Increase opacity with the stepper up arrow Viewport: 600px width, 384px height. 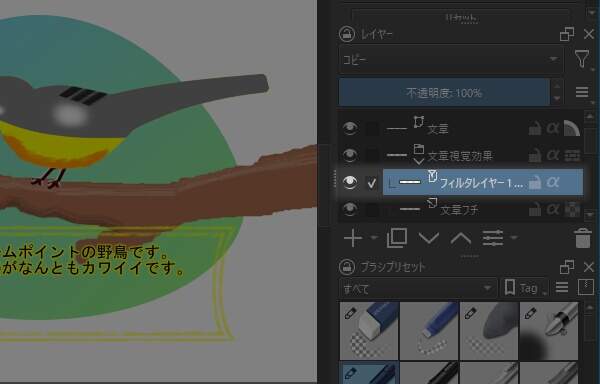[556, 86]
